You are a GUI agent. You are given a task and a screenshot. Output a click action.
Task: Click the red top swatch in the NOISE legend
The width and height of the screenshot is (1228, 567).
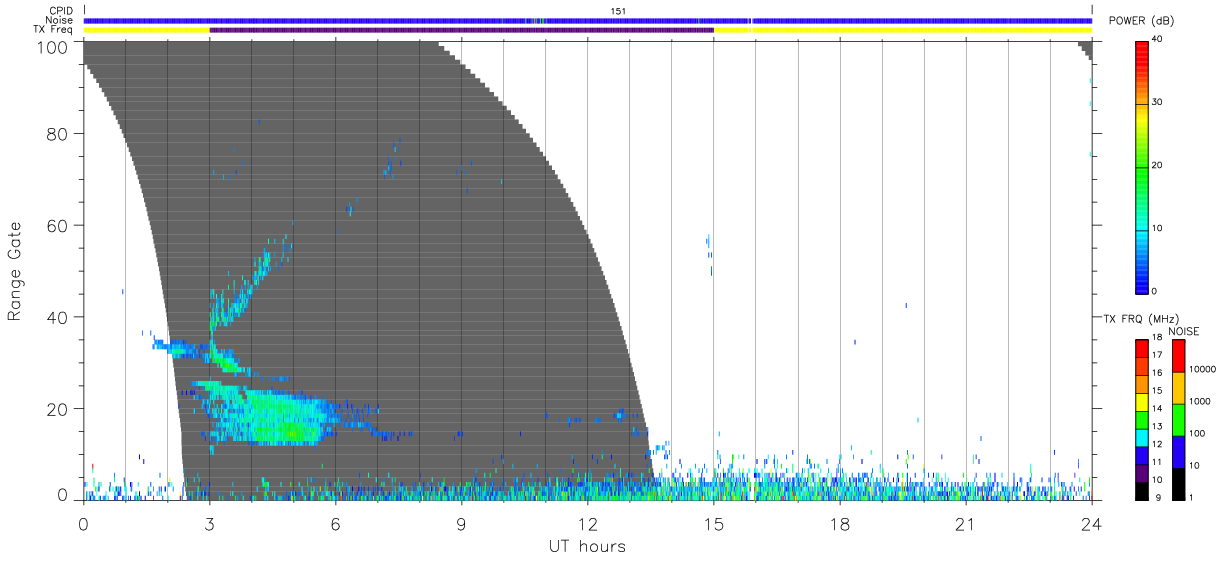(x=1178, y=356)
